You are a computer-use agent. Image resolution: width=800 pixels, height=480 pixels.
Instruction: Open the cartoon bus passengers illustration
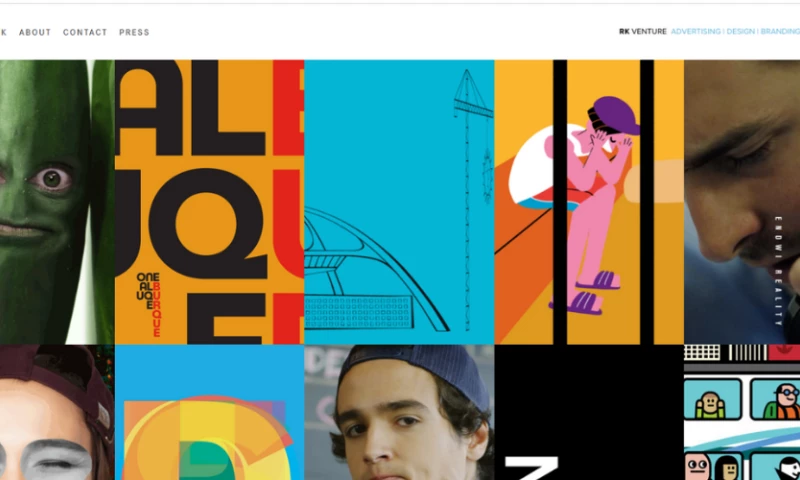click(742, 412)
